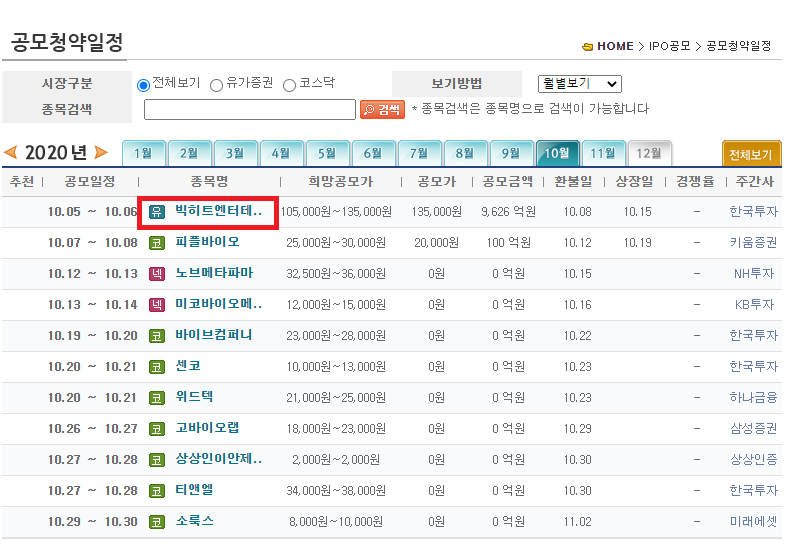
Task: Open 빅히트엔터테.. stock link
Action: tap(218, 211)
